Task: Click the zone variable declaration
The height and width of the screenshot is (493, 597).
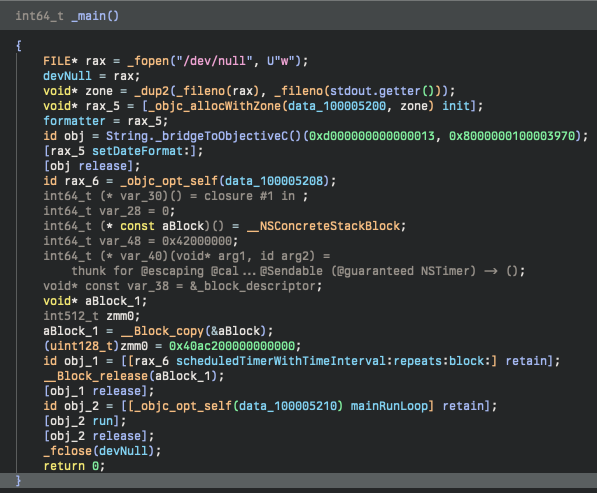Action: pyautogui.click(x=99, y=91)
